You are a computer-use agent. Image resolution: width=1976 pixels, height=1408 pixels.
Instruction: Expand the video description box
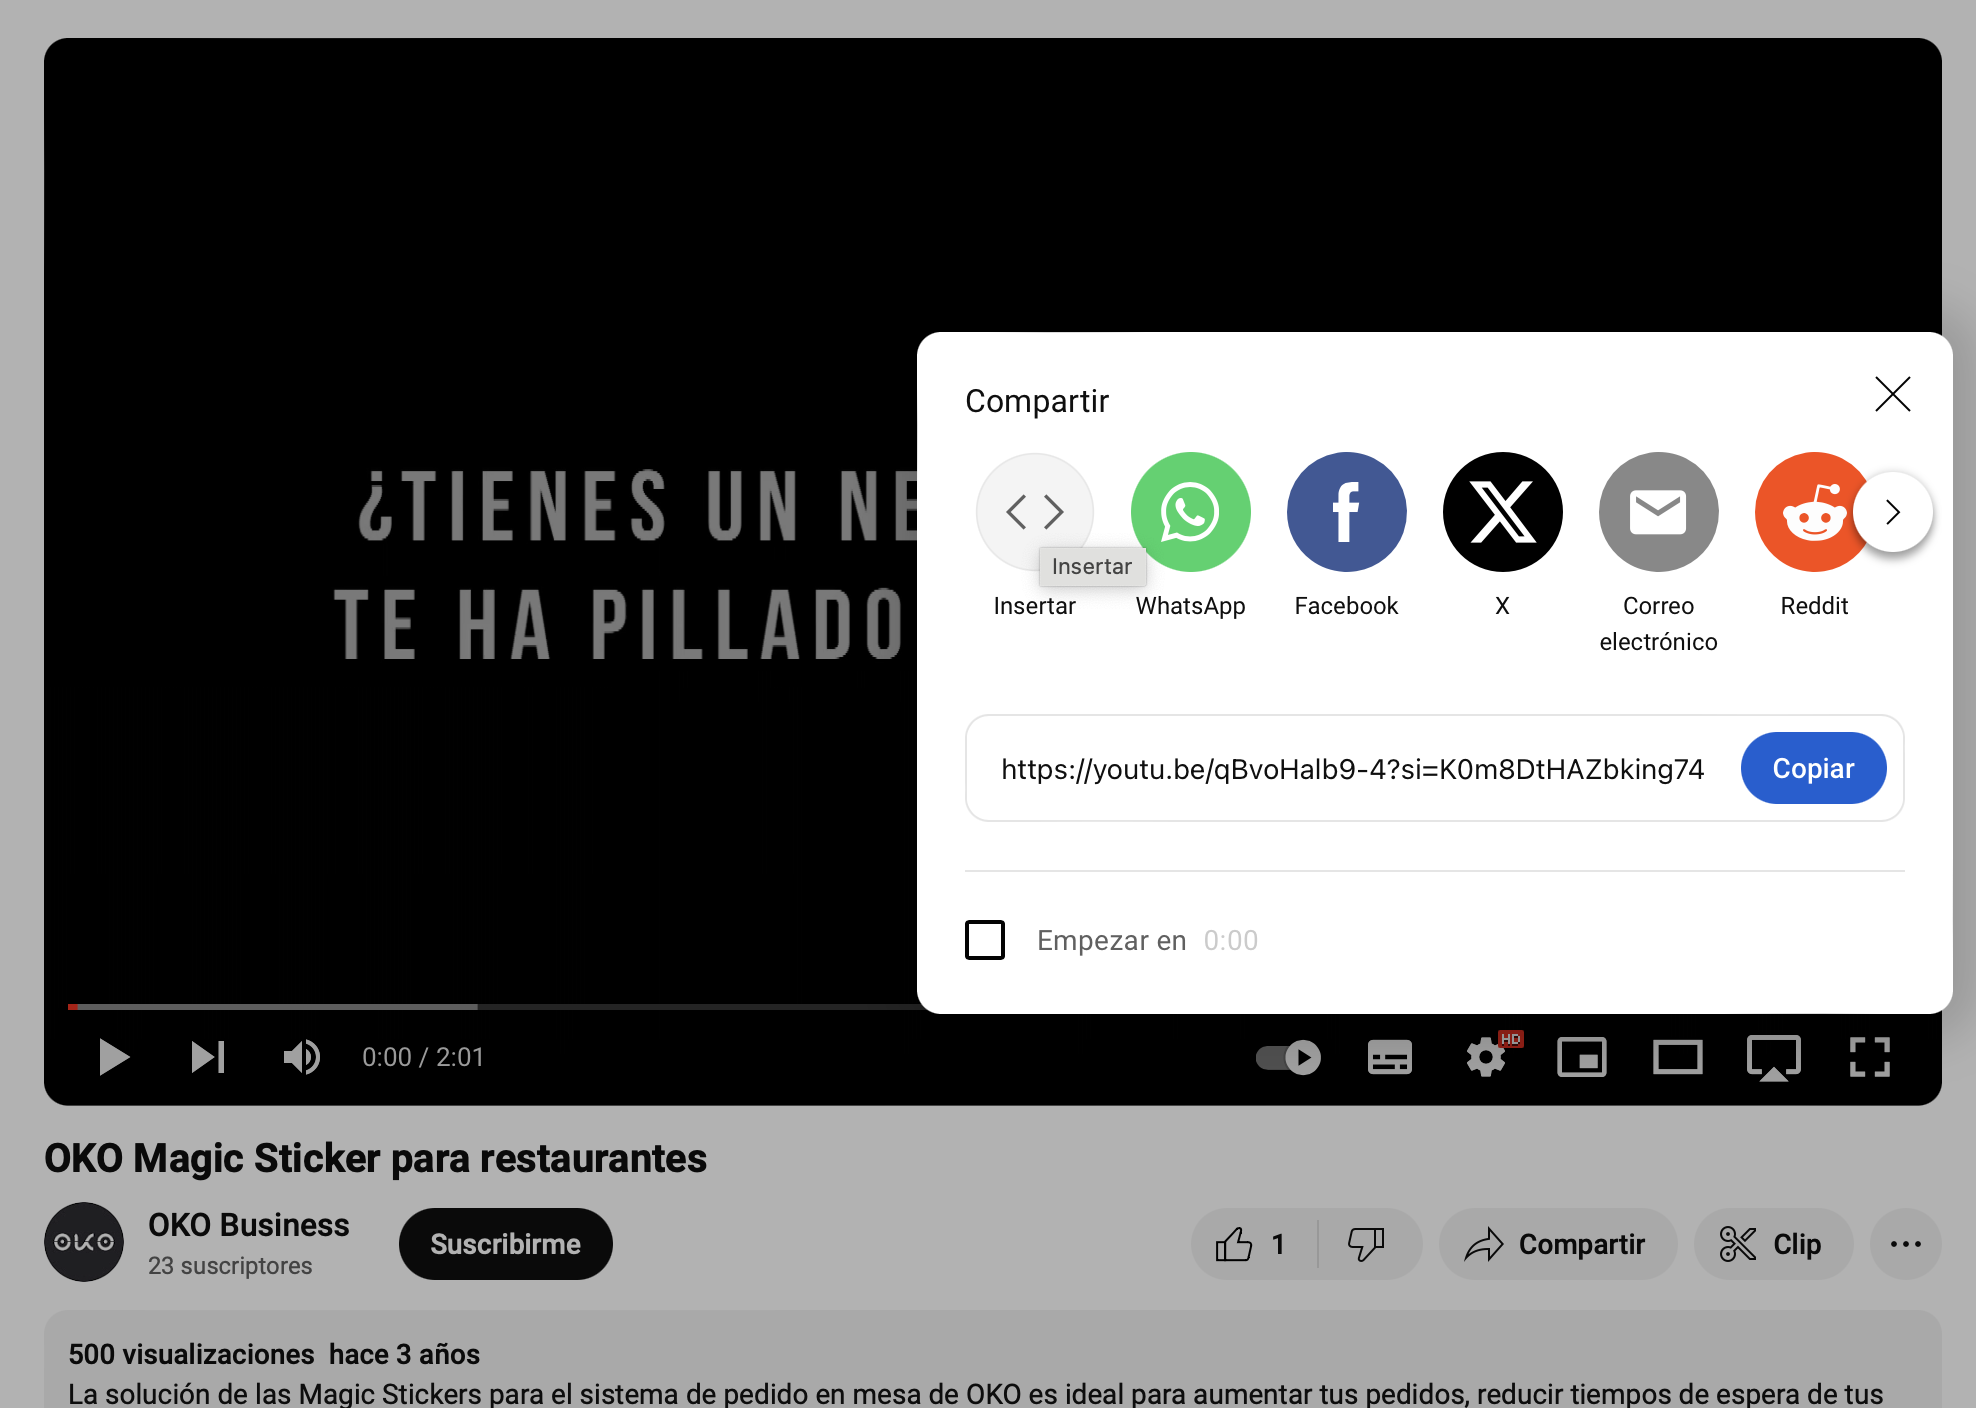click(x=992, y=1360)
